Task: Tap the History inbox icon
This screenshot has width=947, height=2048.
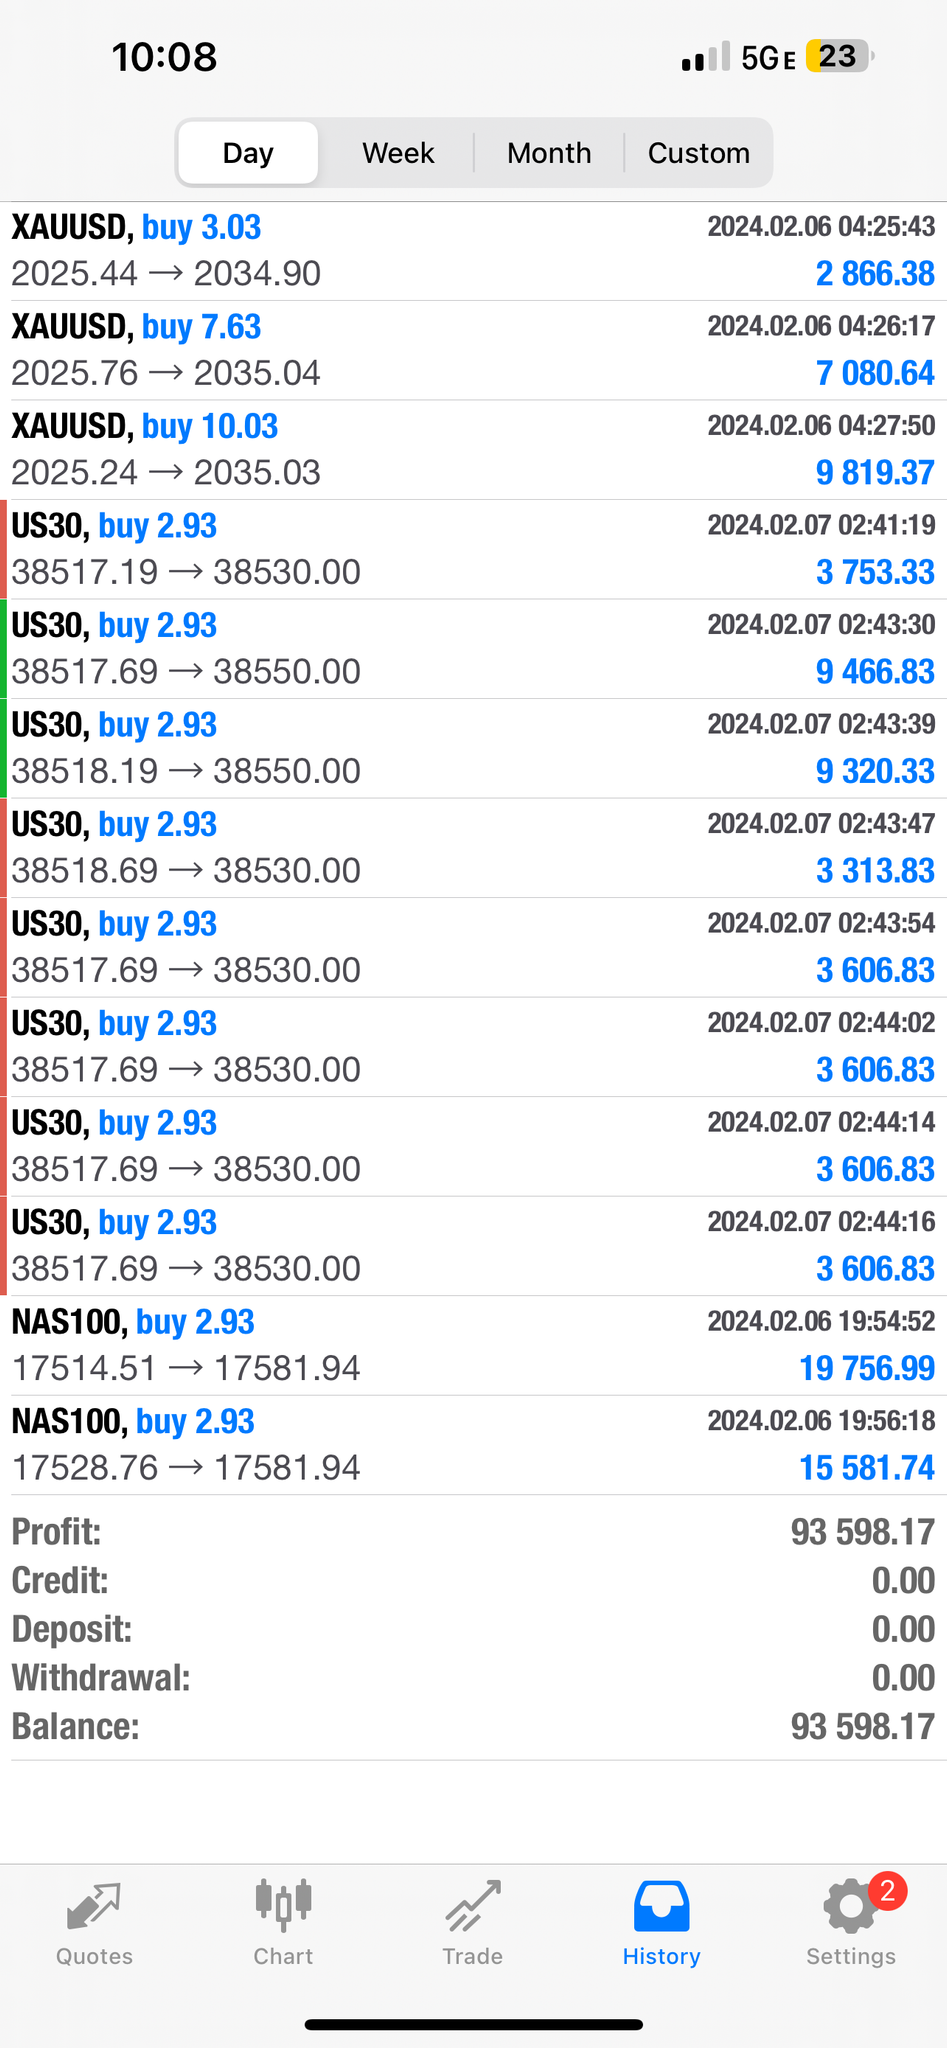Action: click(x=661, y=1906)
